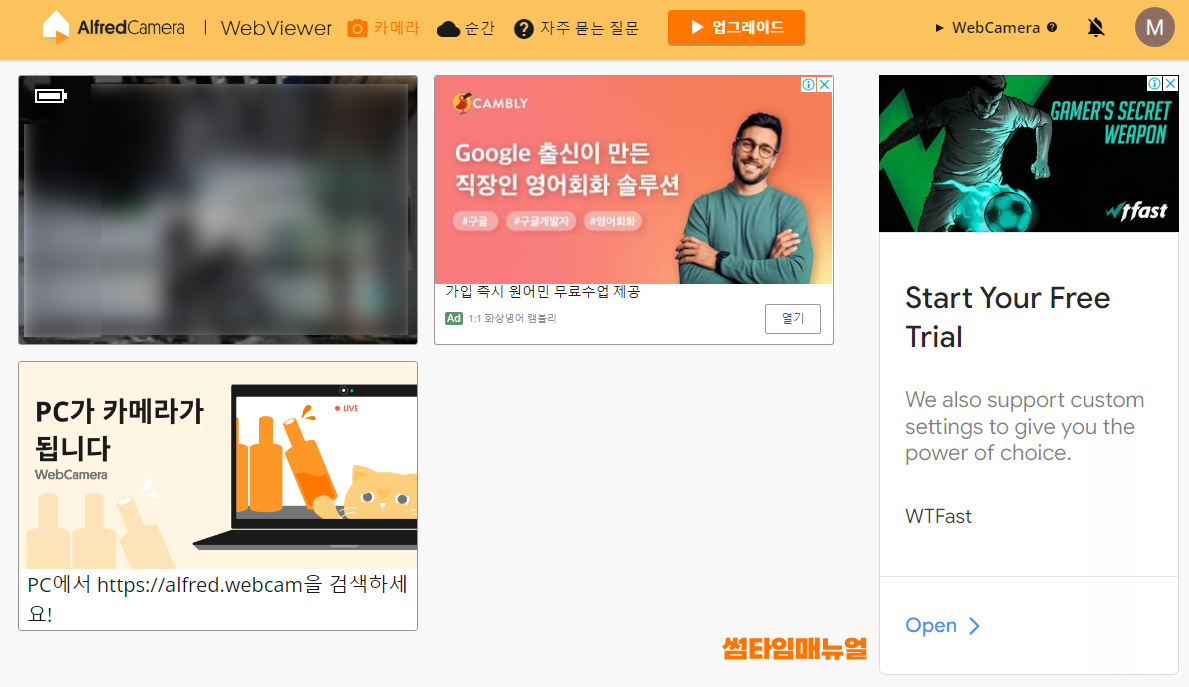Image resolution: width=1189 pixels, height=687 pixels.
Task: Open the 순간 moments tab
Action: point(466,28)
